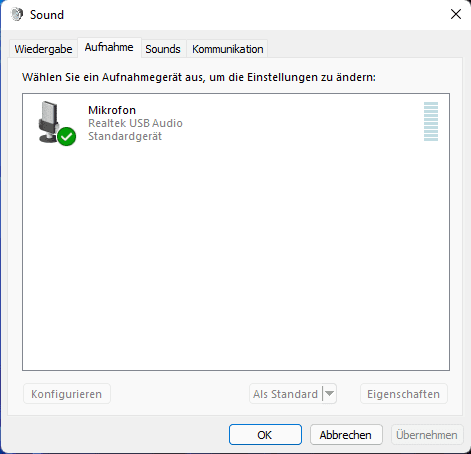Expand the Als Standard dropdown arrow

click(x=330, y=394)
